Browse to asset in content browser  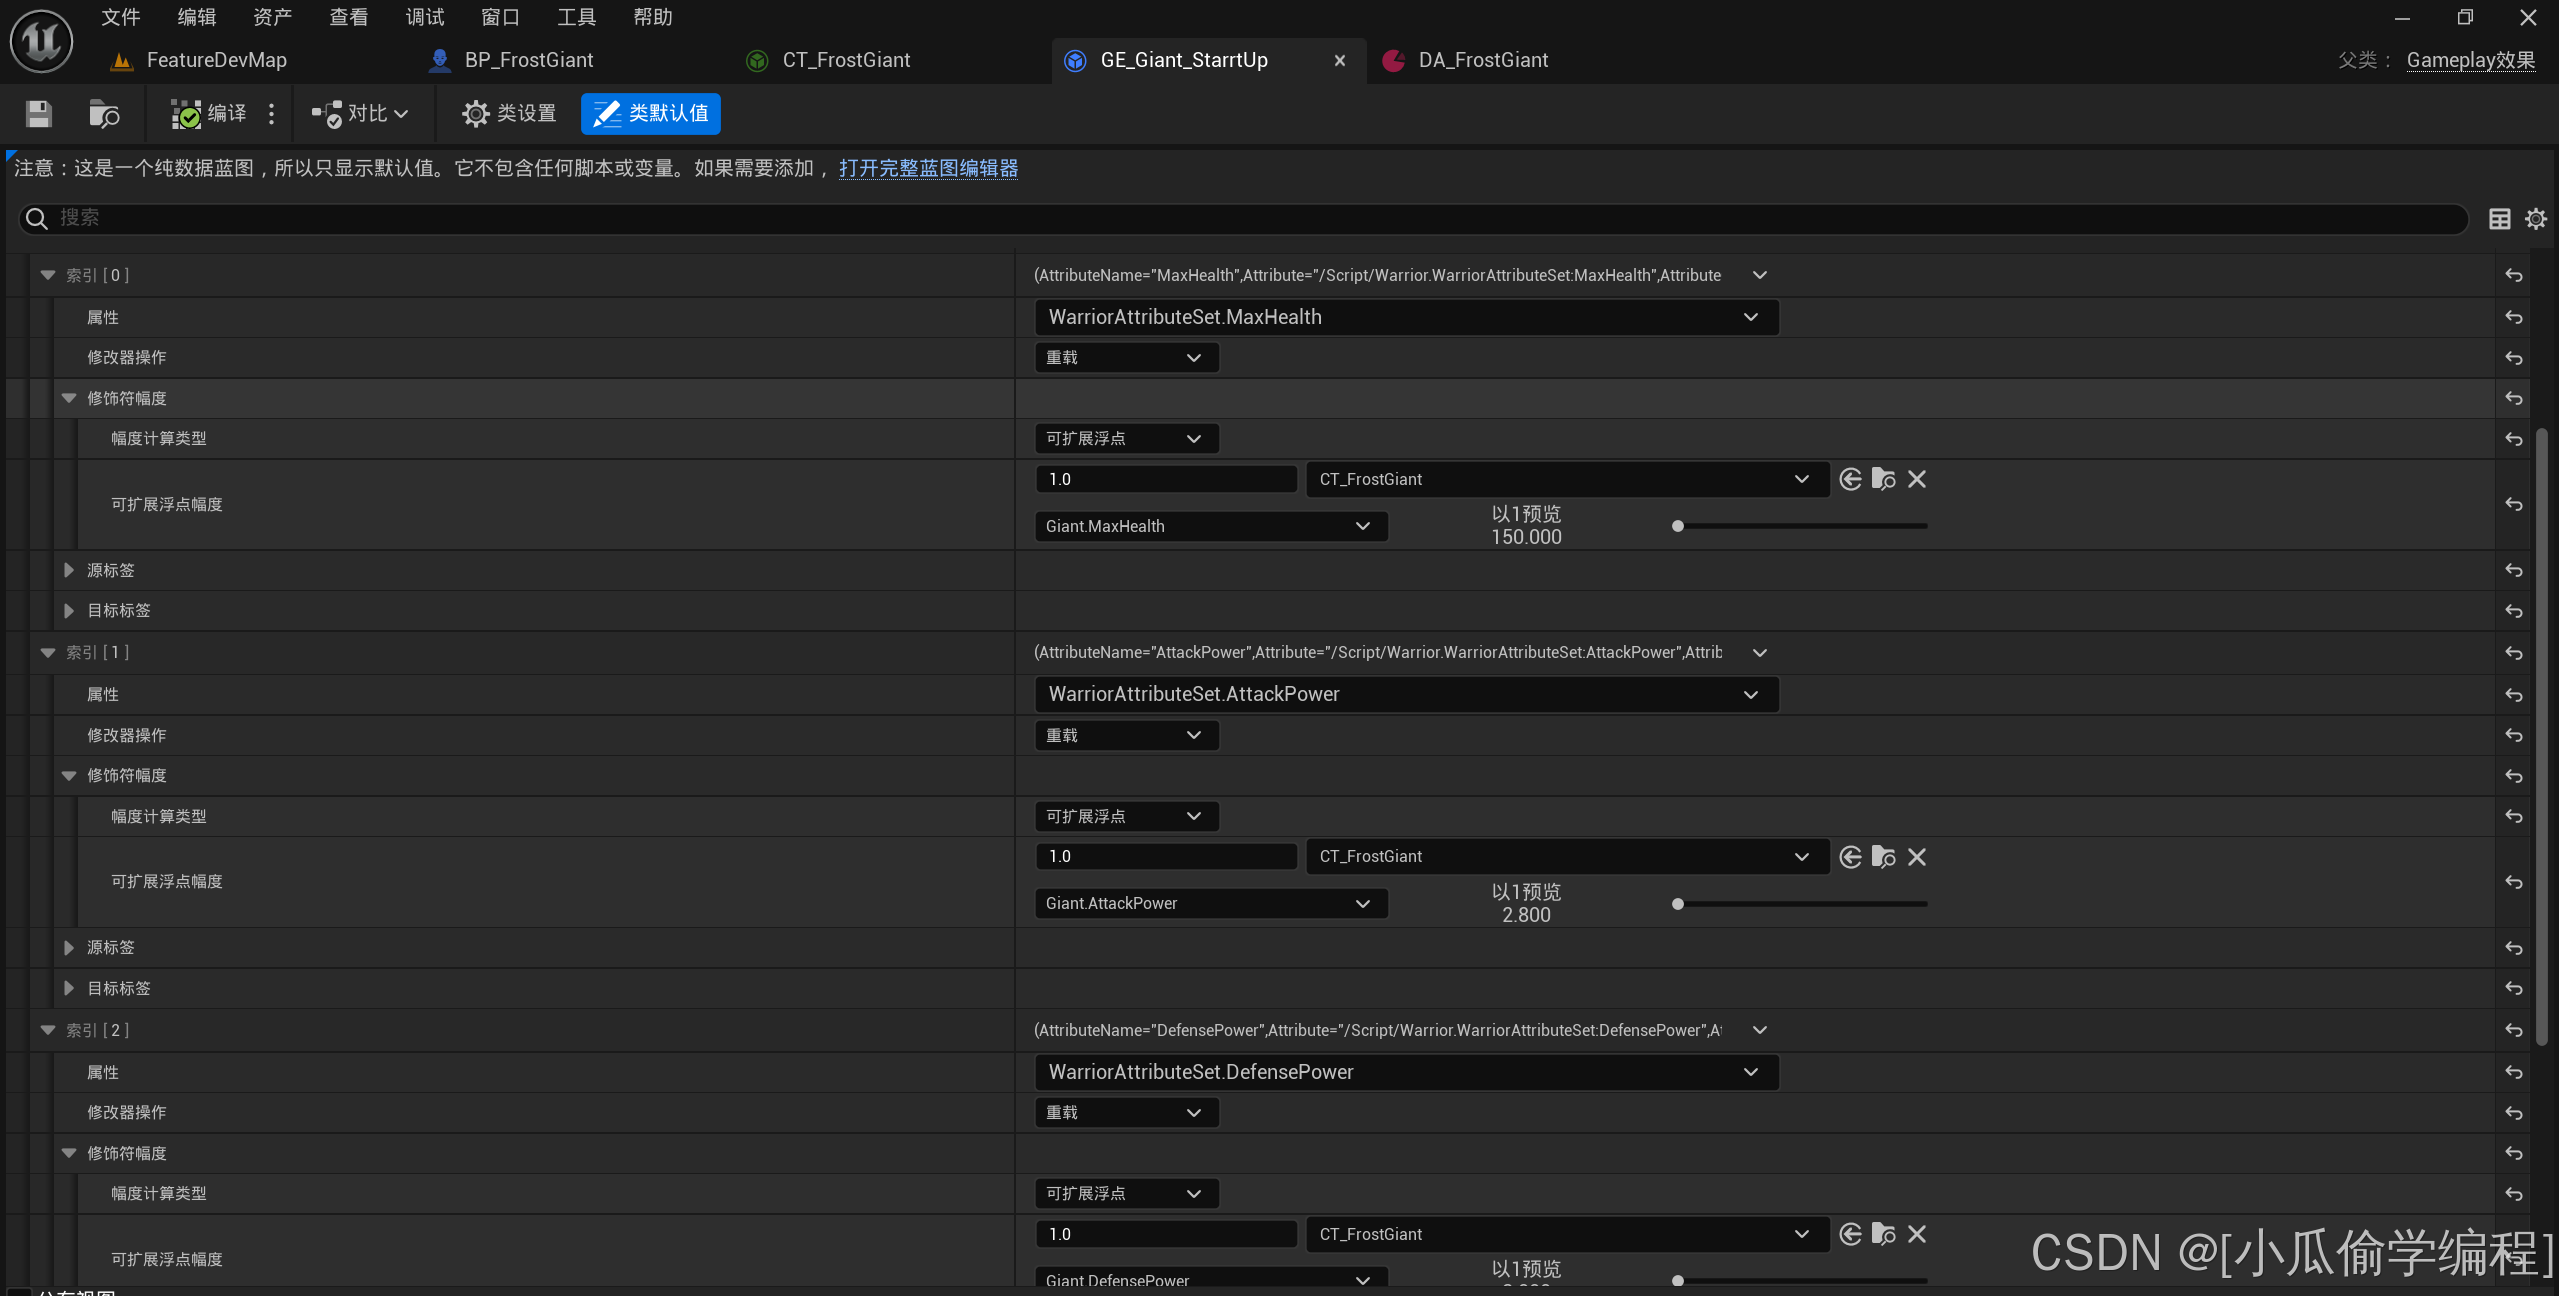pos(104,114)
